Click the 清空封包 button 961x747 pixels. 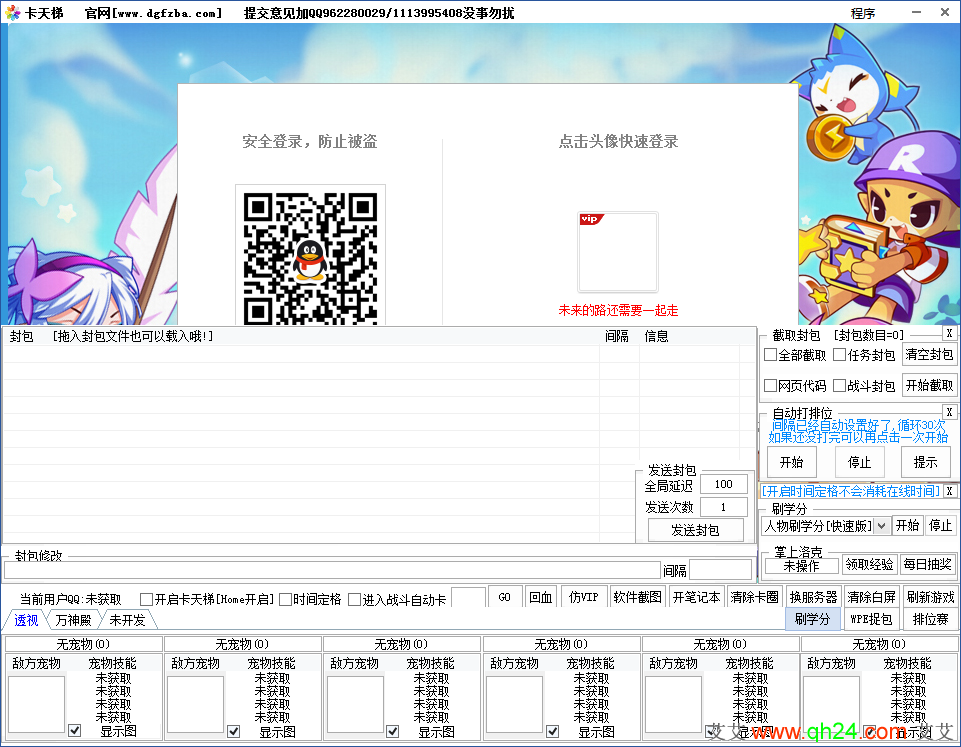pyautogui.click(x=929, y=355)
